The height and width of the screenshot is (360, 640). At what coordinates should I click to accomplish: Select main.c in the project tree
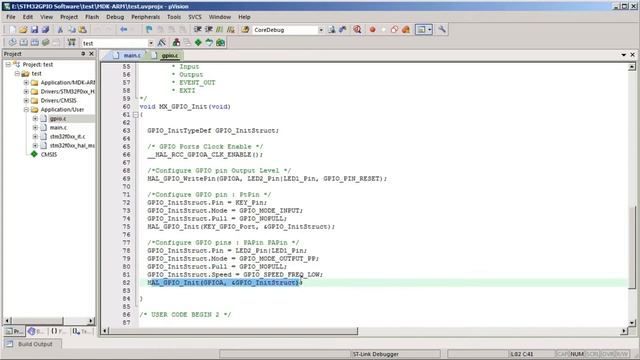pos(58,128)
